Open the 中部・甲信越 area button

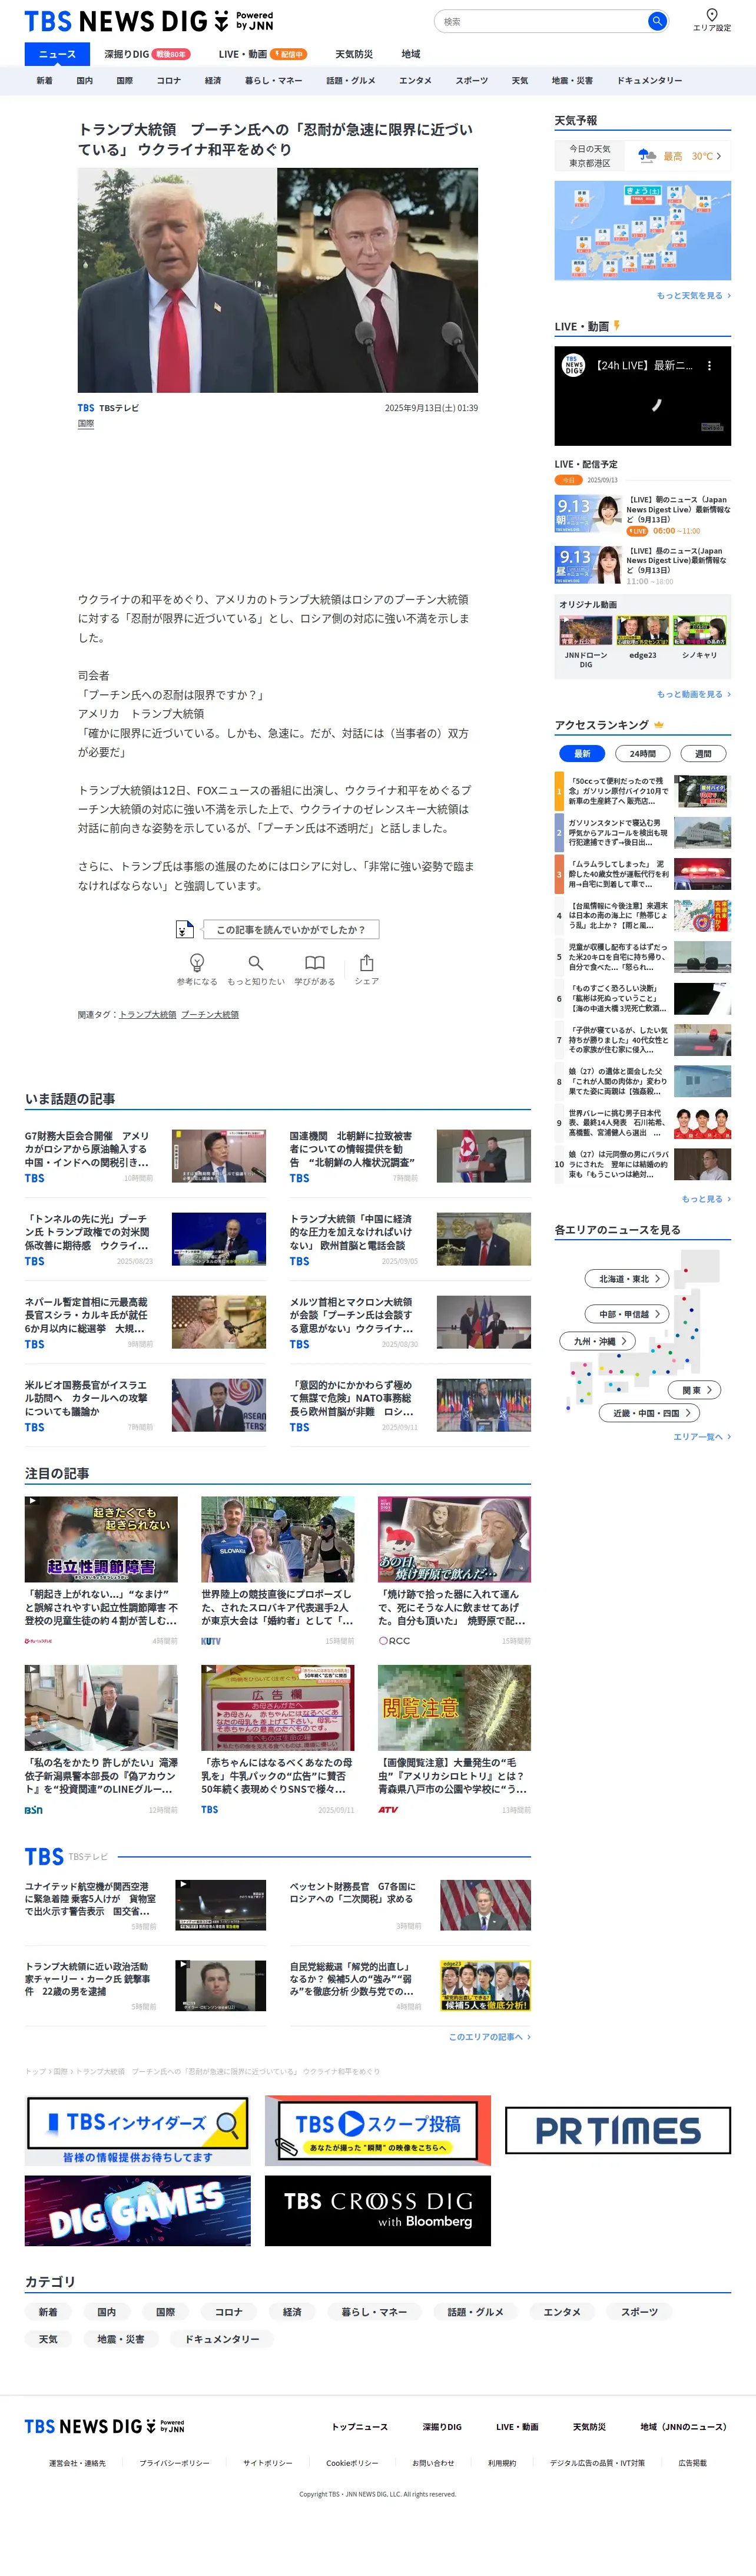(627, 1314)
